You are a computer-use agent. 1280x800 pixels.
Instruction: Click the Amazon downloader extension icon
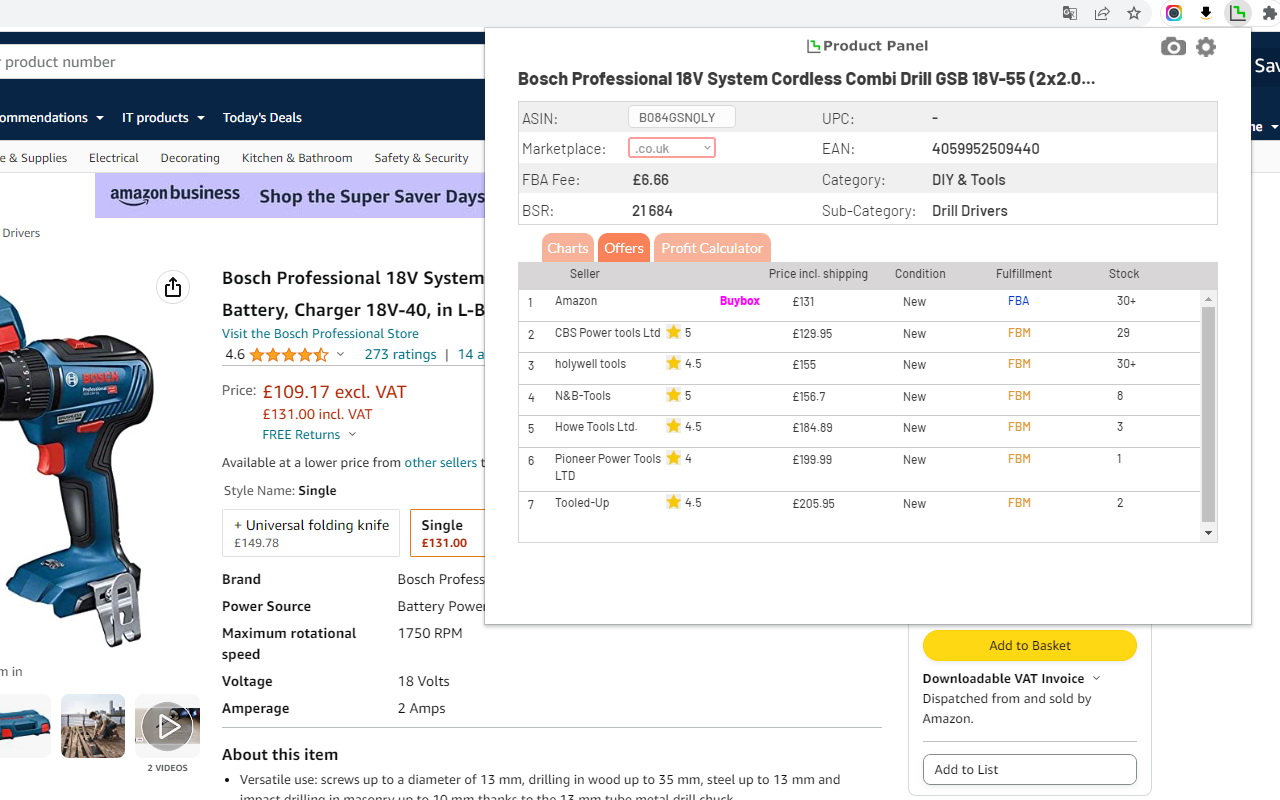[1206, 13]
